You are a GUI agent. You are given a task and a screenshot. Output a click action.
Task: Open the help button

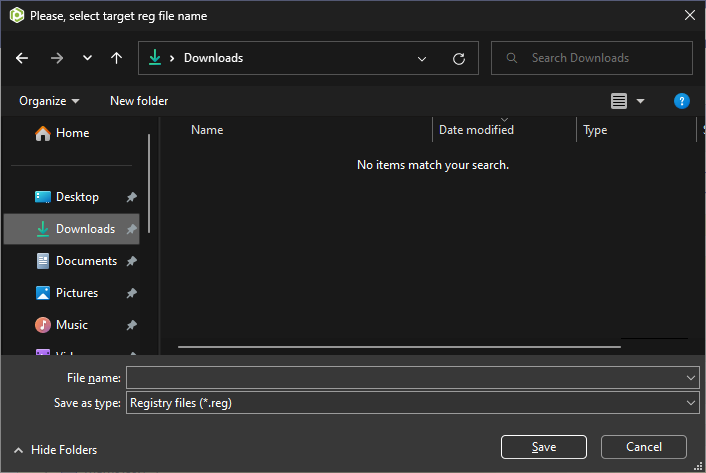pos(682,101)
